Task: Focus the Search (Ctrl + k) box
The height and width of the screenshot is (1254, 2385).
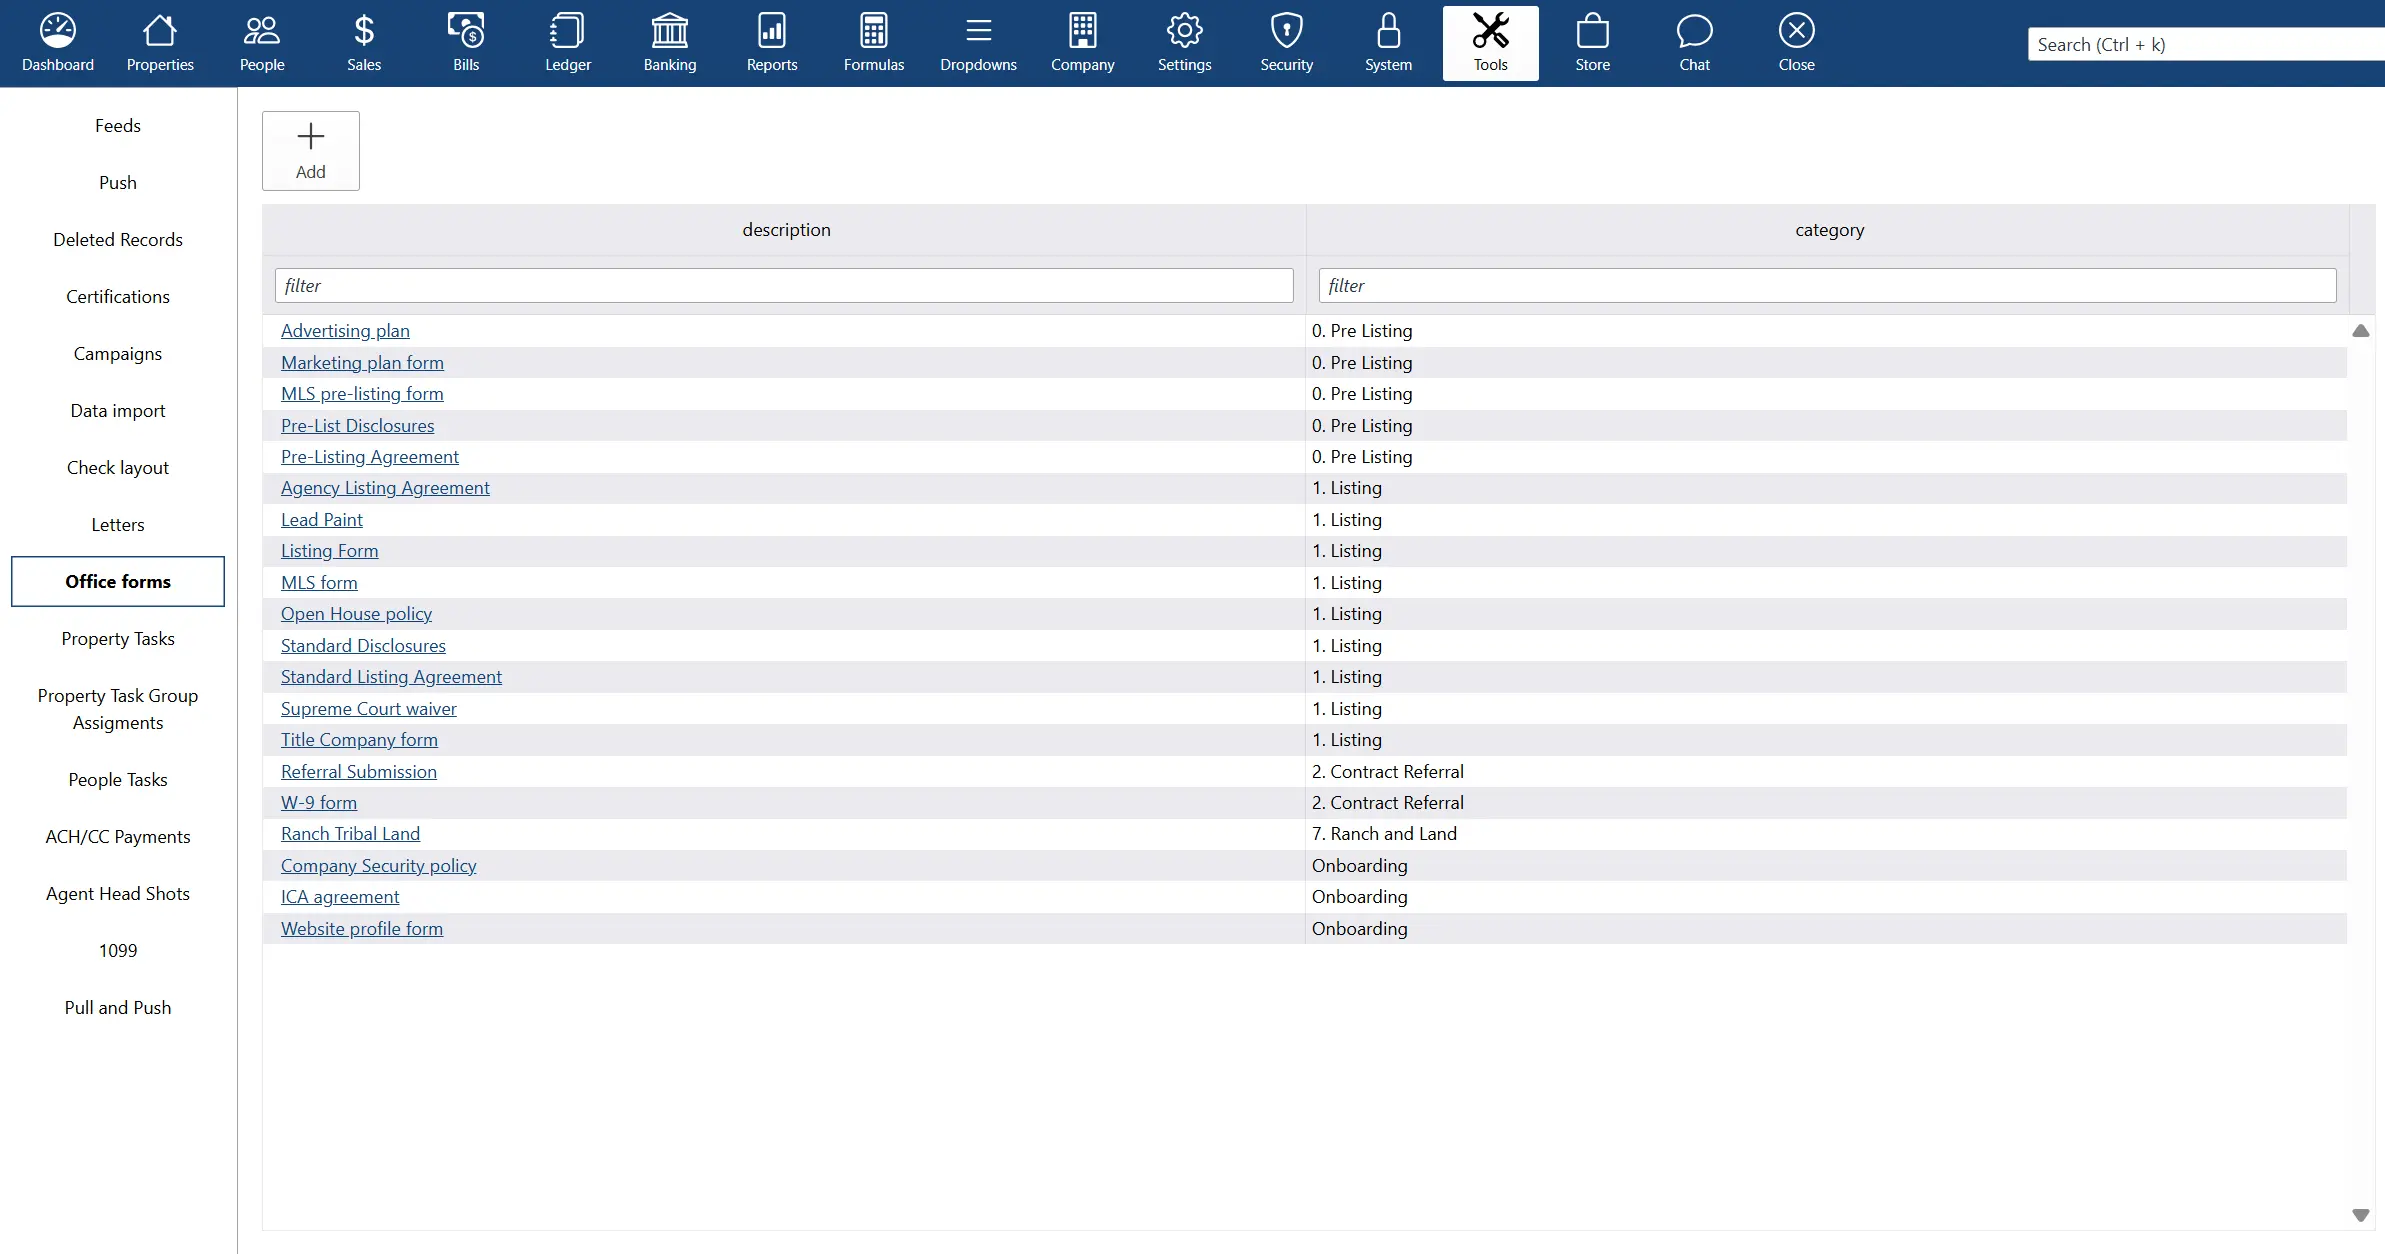Action: point(2206,45)
